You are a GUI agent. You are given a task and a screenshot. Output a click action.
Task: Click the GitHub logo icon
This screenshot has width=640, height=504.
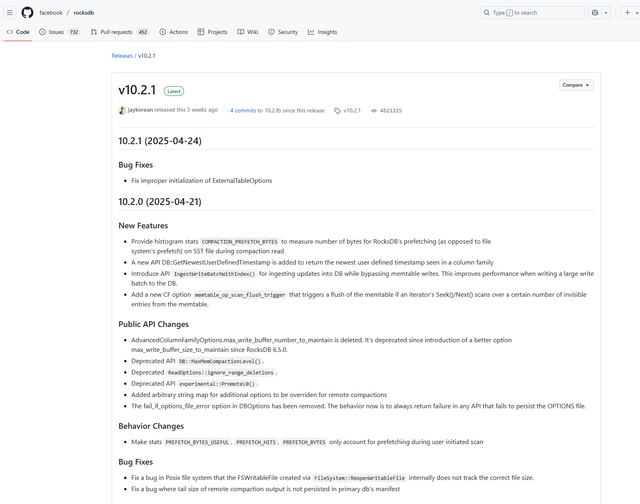tap(27, 13)
